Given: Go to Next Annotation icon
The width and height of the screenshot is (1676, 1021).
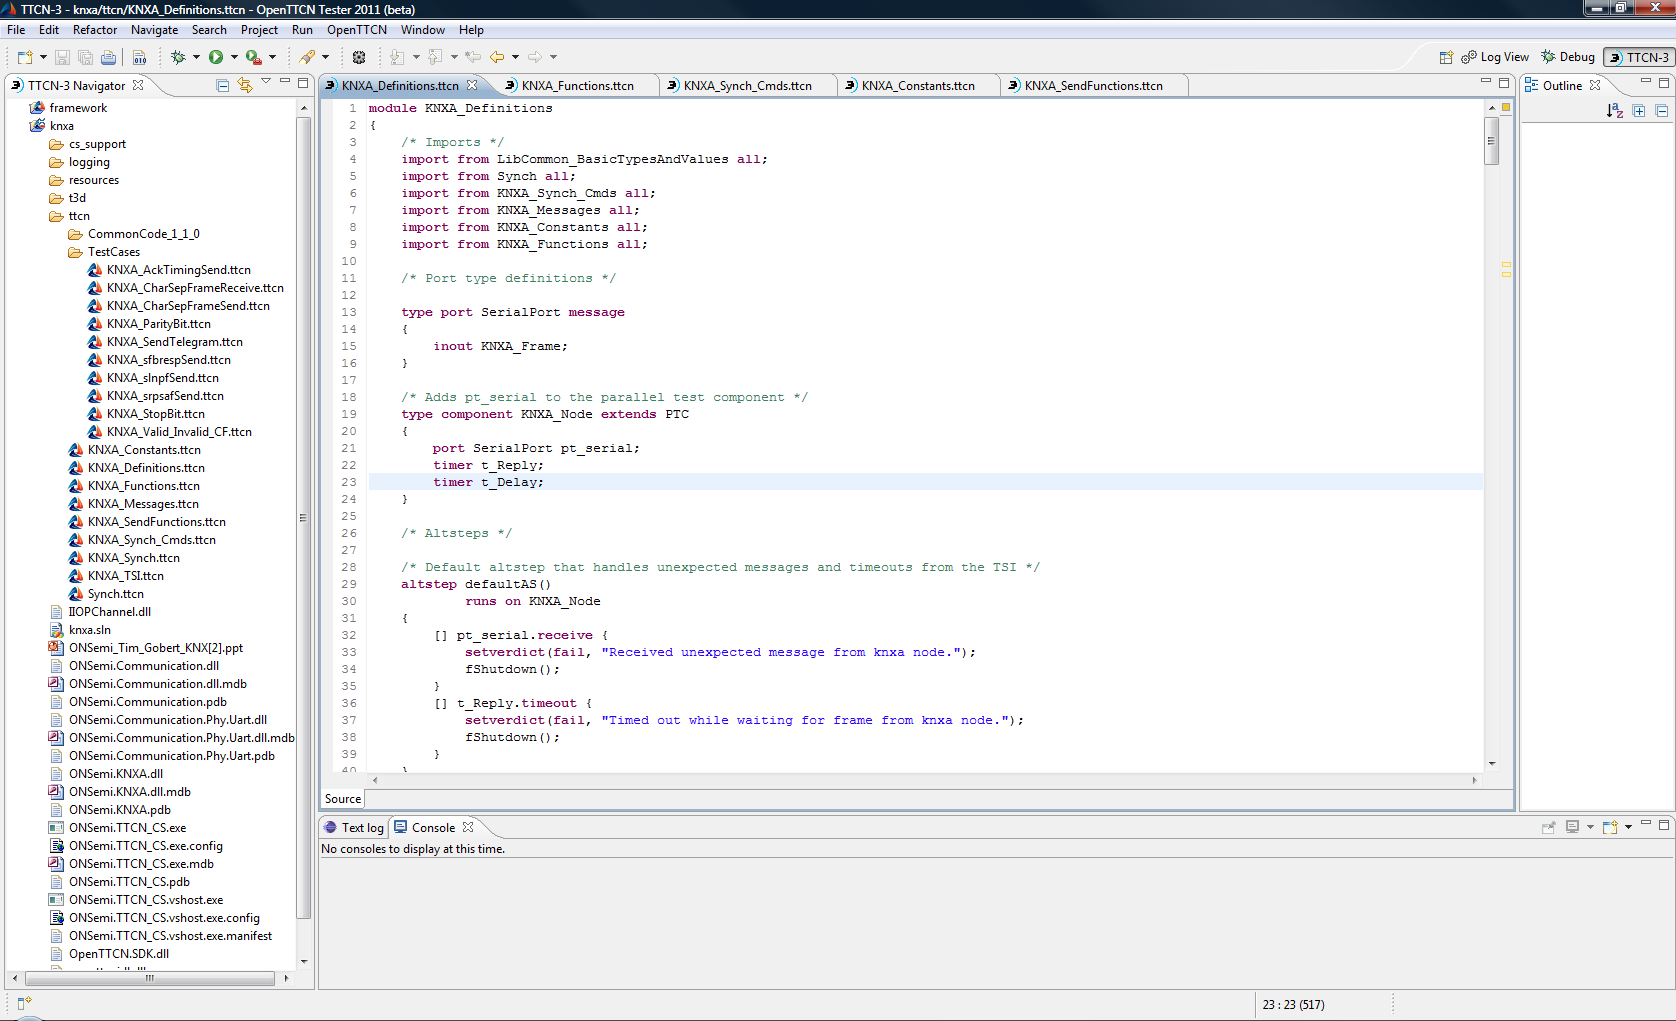Looking at the screenshot, I should click(x=397, y=57).
